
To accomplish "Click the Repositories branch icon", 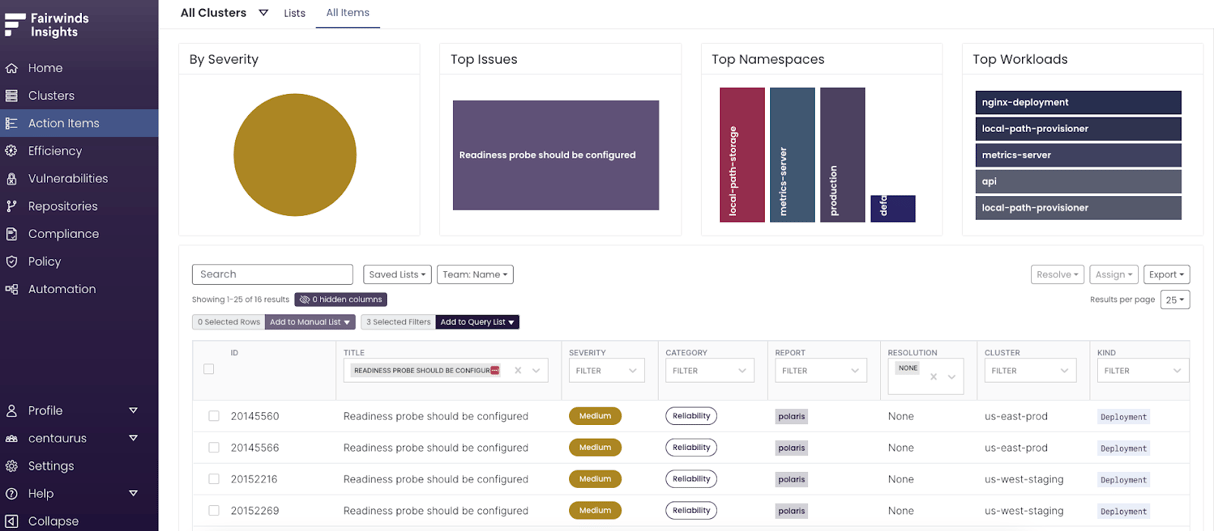I will click(x=12, y=206).
